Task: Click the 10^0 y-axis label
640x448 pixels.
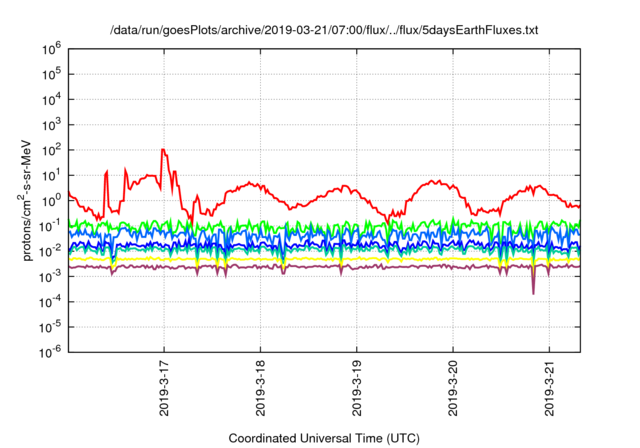Action: tap(51, 201)
